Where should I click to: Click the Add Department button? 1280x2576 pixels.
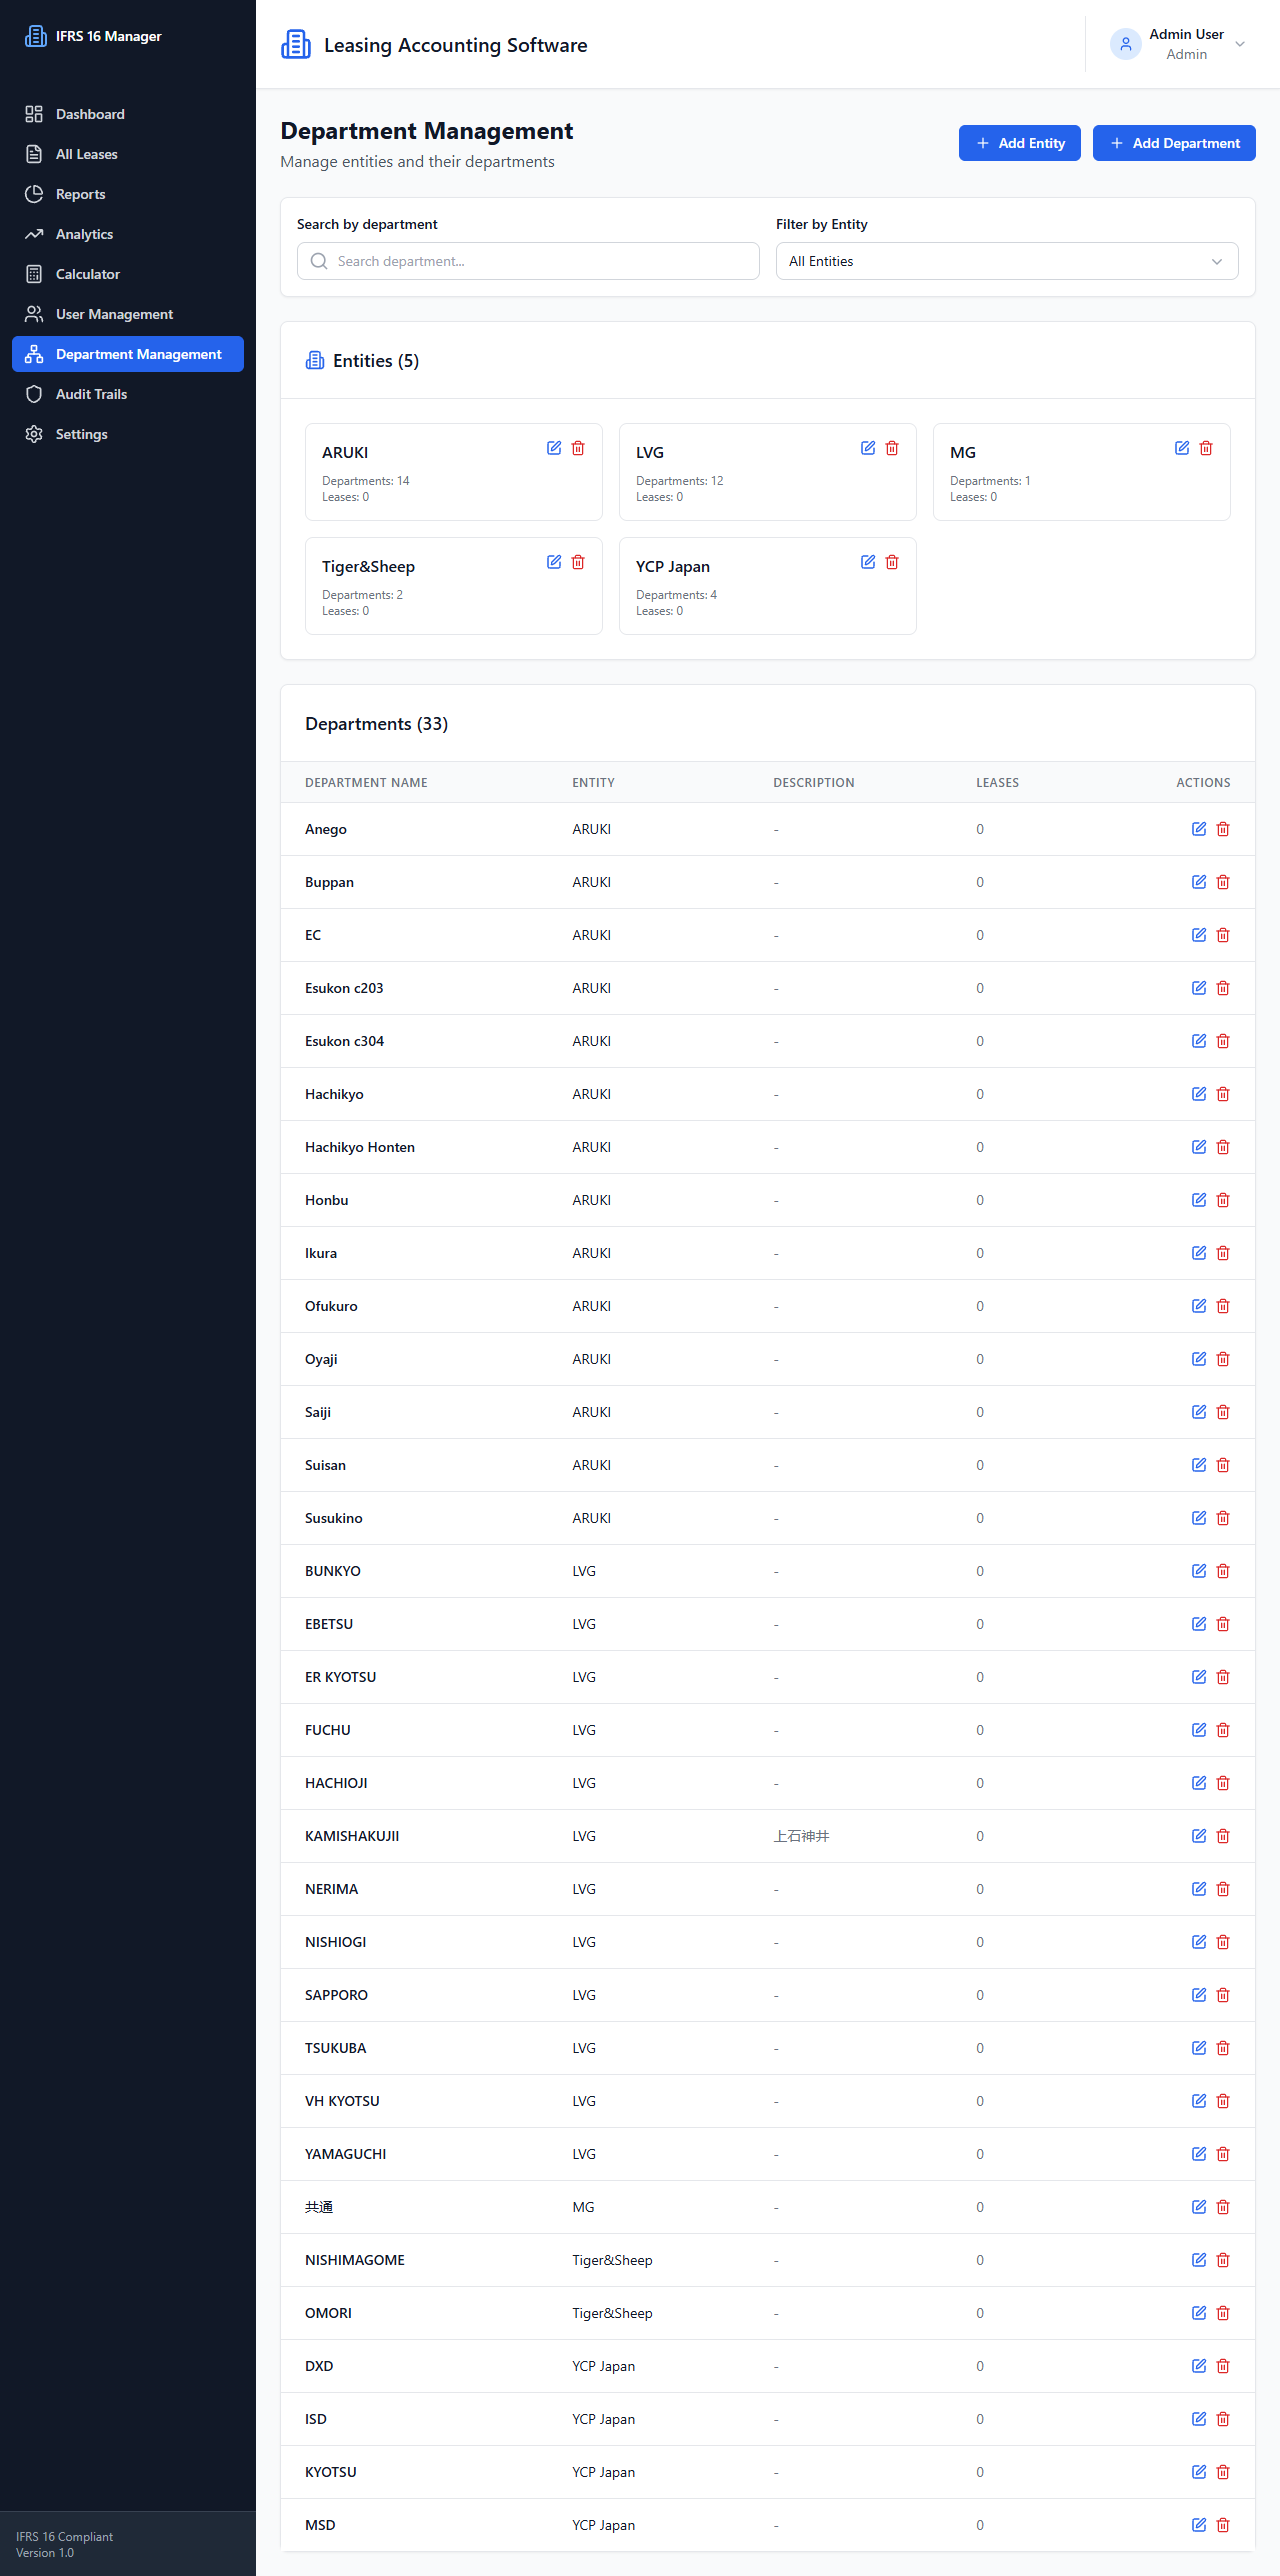pyautogui.click(x=1174, y=143)
